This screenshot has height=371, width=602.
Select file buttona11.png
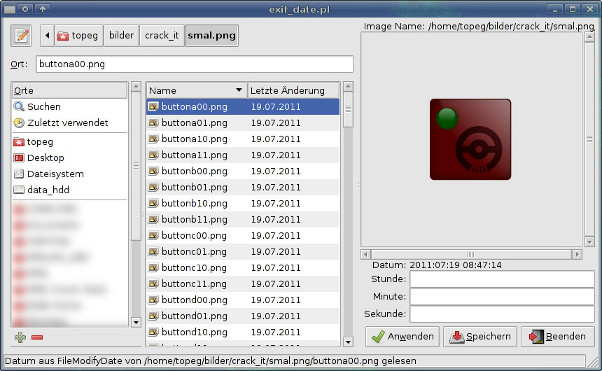243,155
